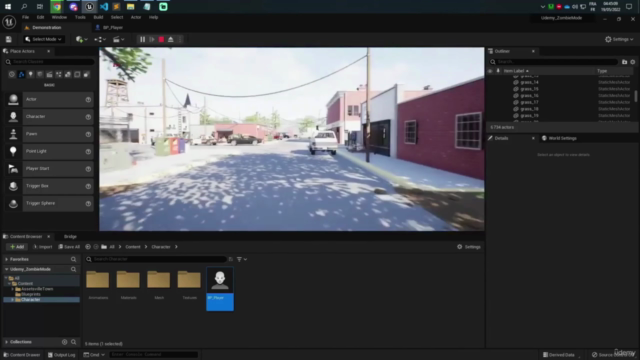
Task: Select the Basic shapes category icon
Action: tap(21, 75)
